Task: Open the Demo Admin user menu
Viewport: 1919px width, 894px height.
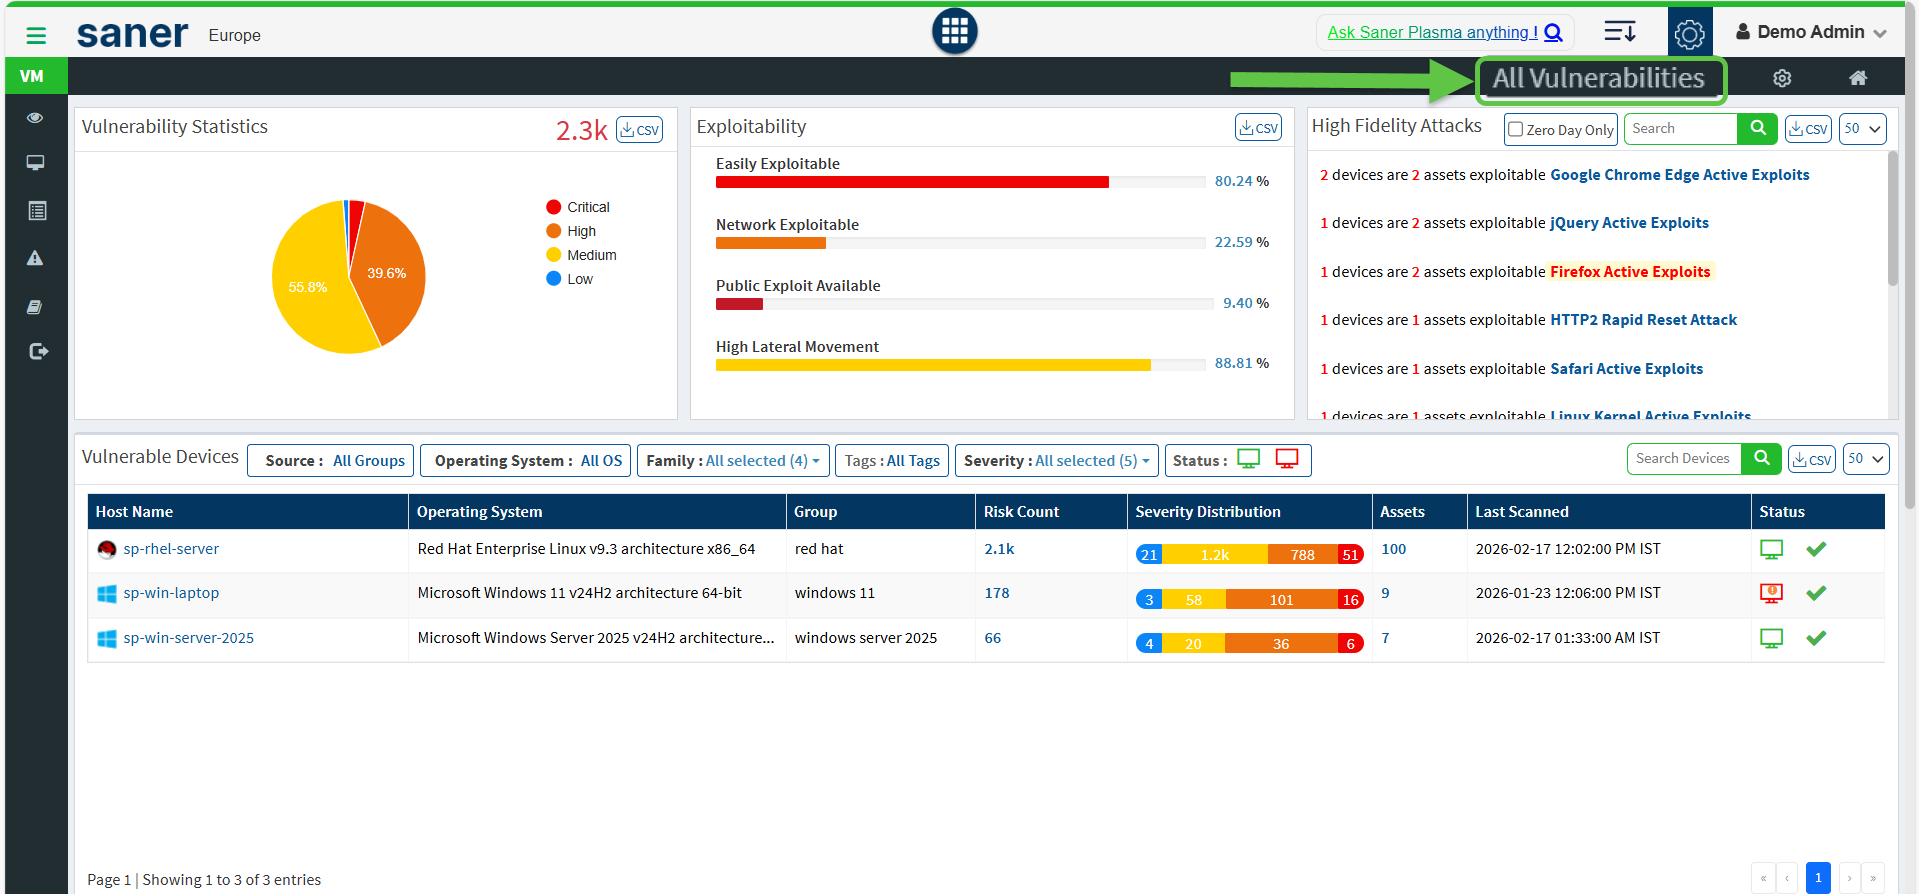Action: coord(1810,32)
